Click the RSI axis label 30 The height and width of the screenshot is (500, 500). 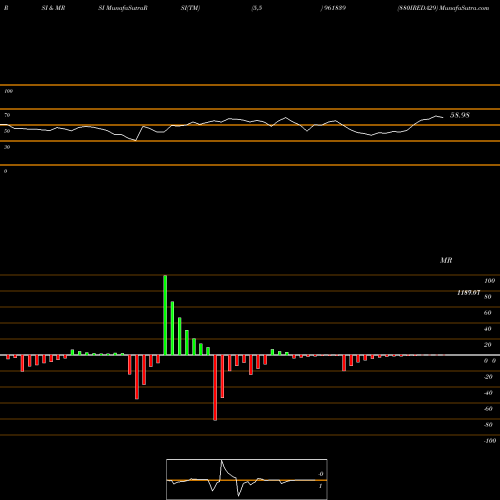(x=7, y=147)
